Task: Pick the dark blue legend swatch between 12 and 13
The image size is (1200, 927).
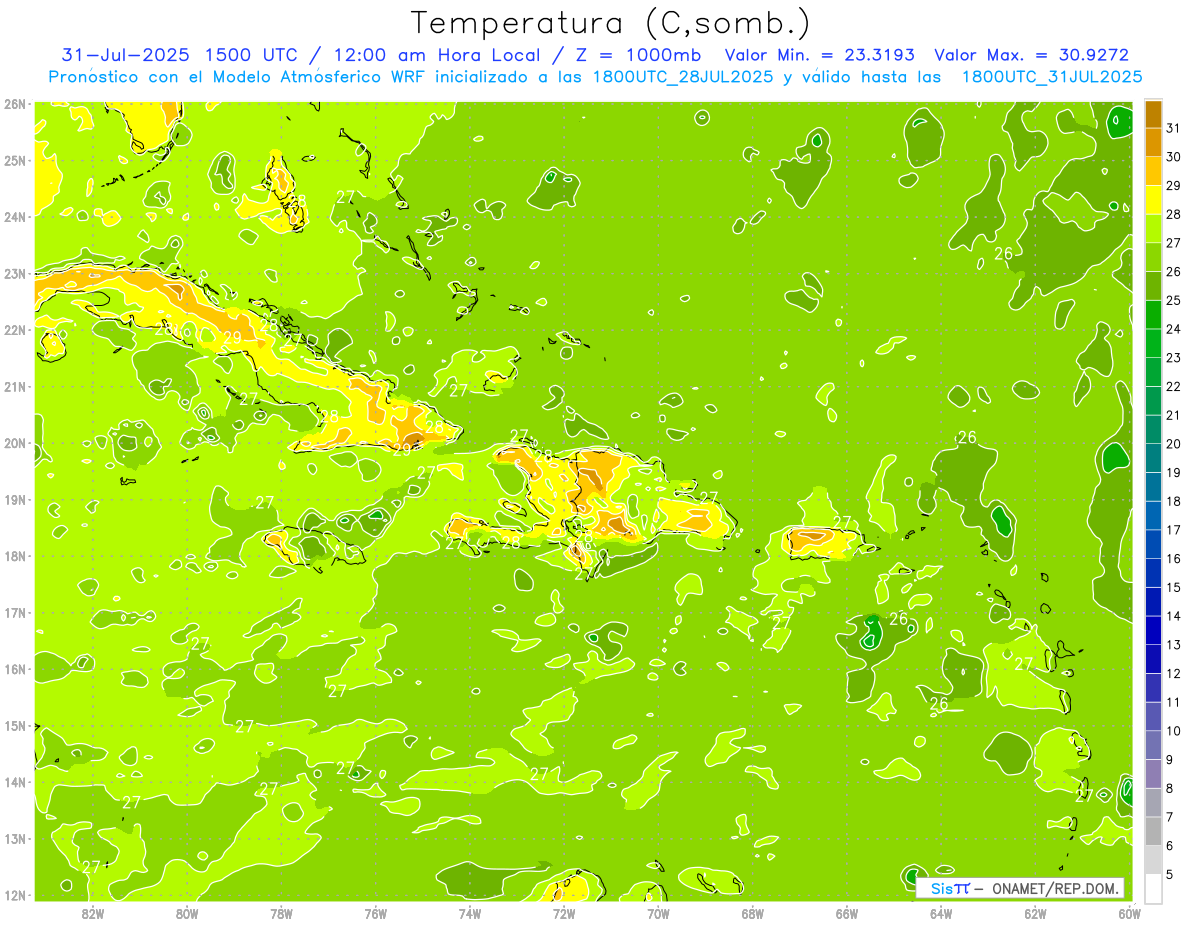Action: click(x=1153, y=659)
